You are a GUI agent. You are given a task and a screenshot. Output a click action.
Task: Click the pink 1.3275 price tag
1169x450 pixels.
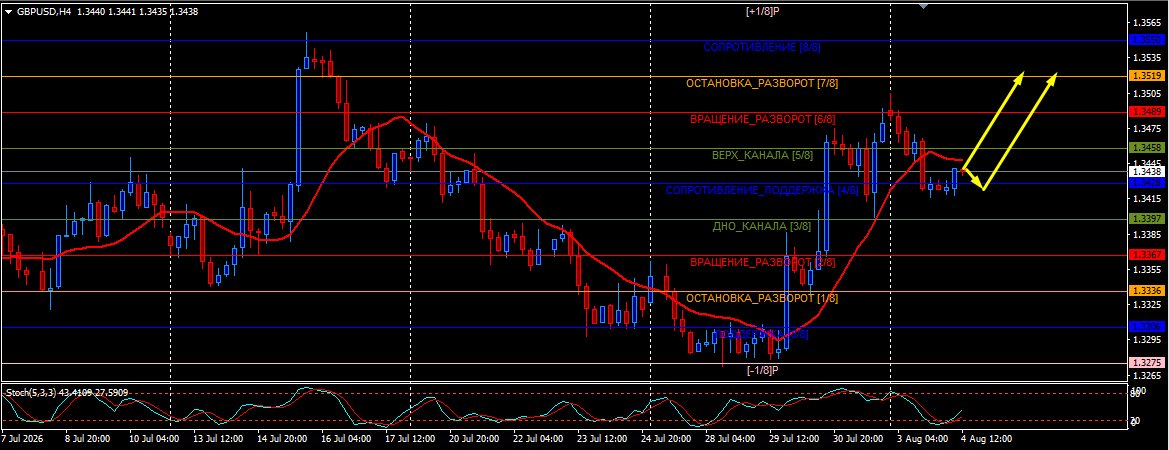click(x=1144, y=363)
